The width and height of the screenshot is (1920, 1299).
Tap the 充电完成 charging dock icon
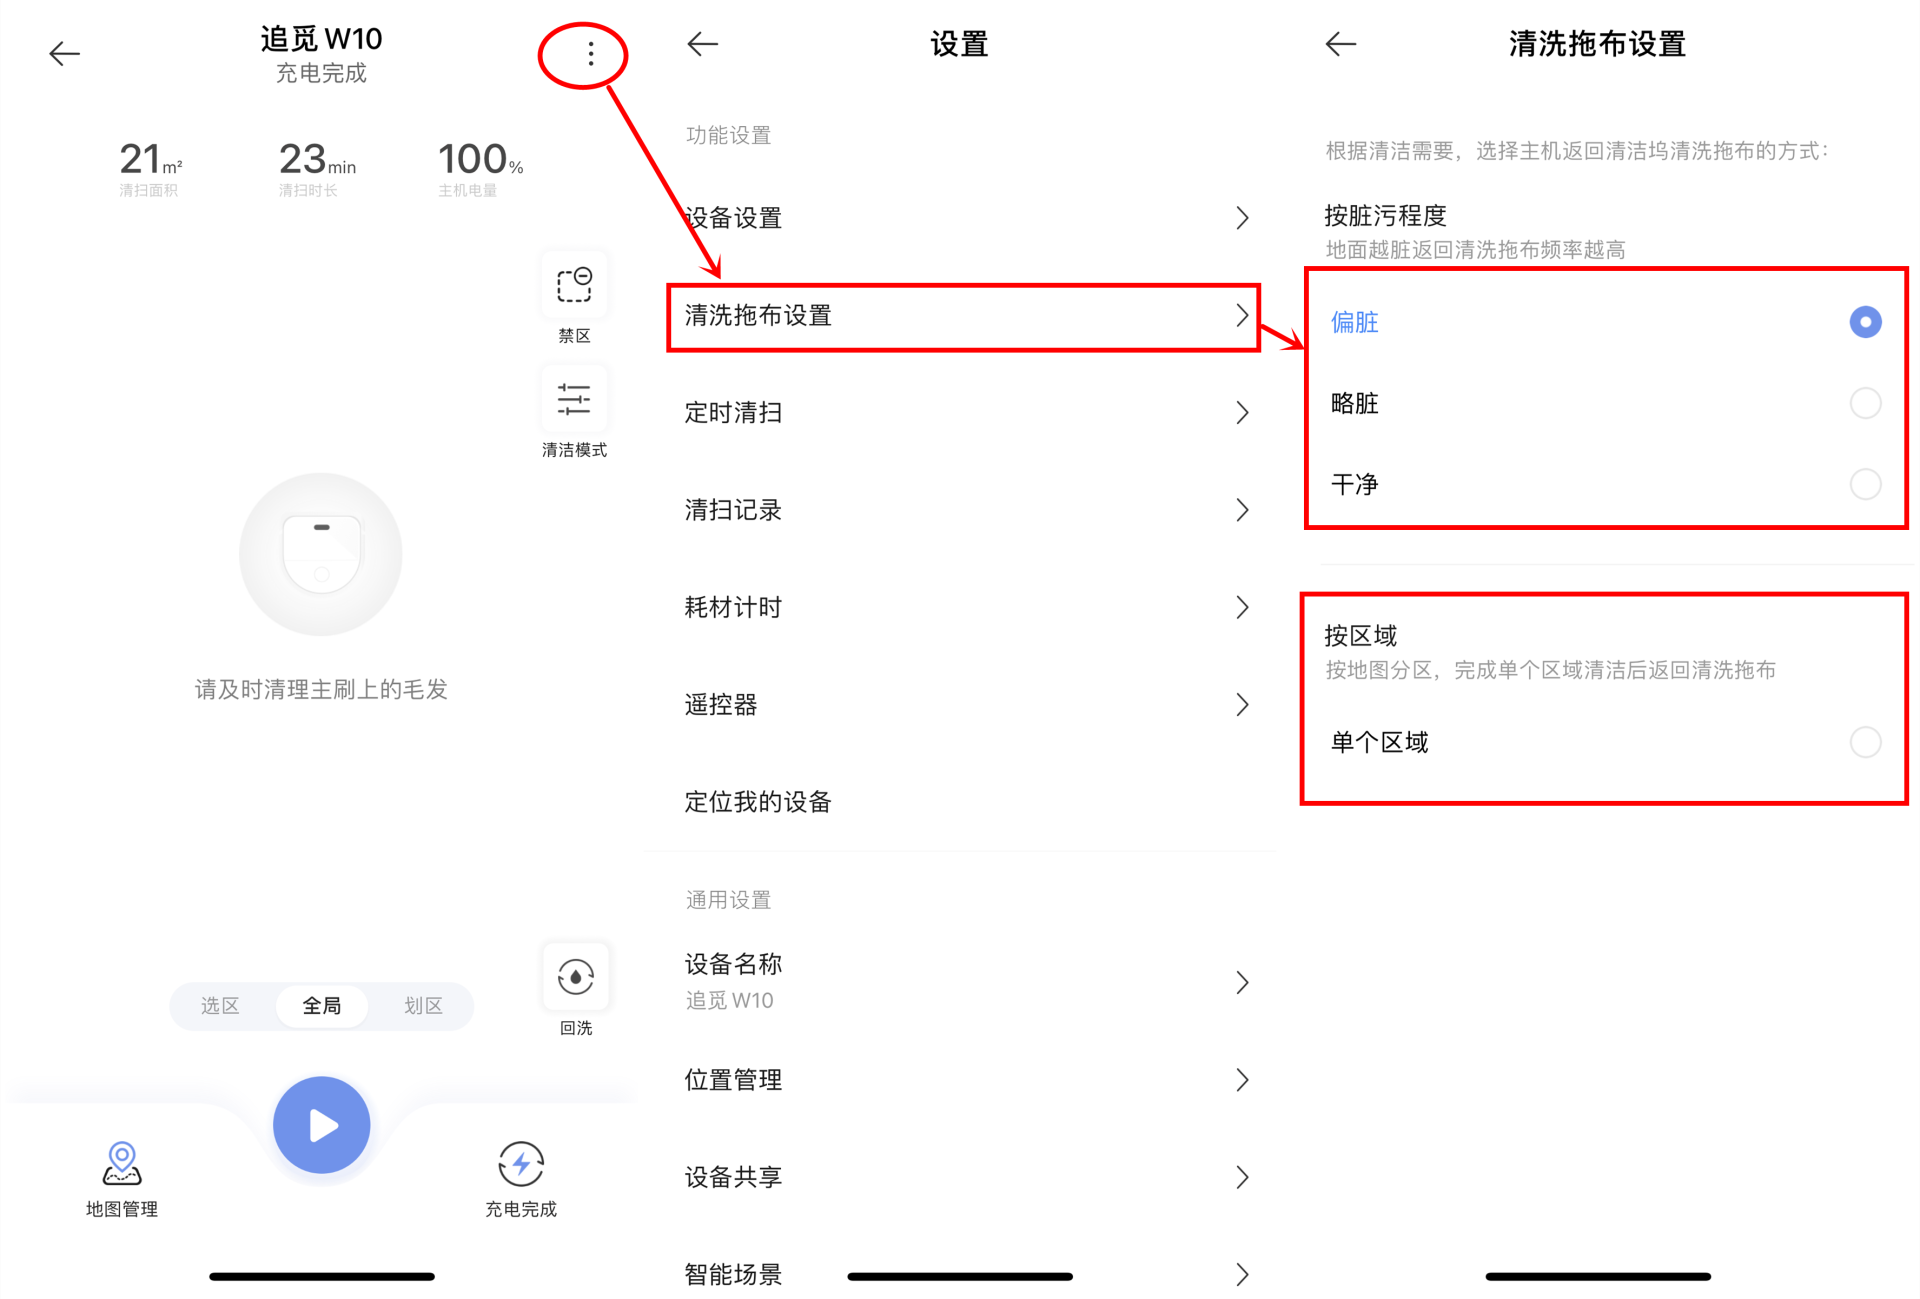point(521,1165)
